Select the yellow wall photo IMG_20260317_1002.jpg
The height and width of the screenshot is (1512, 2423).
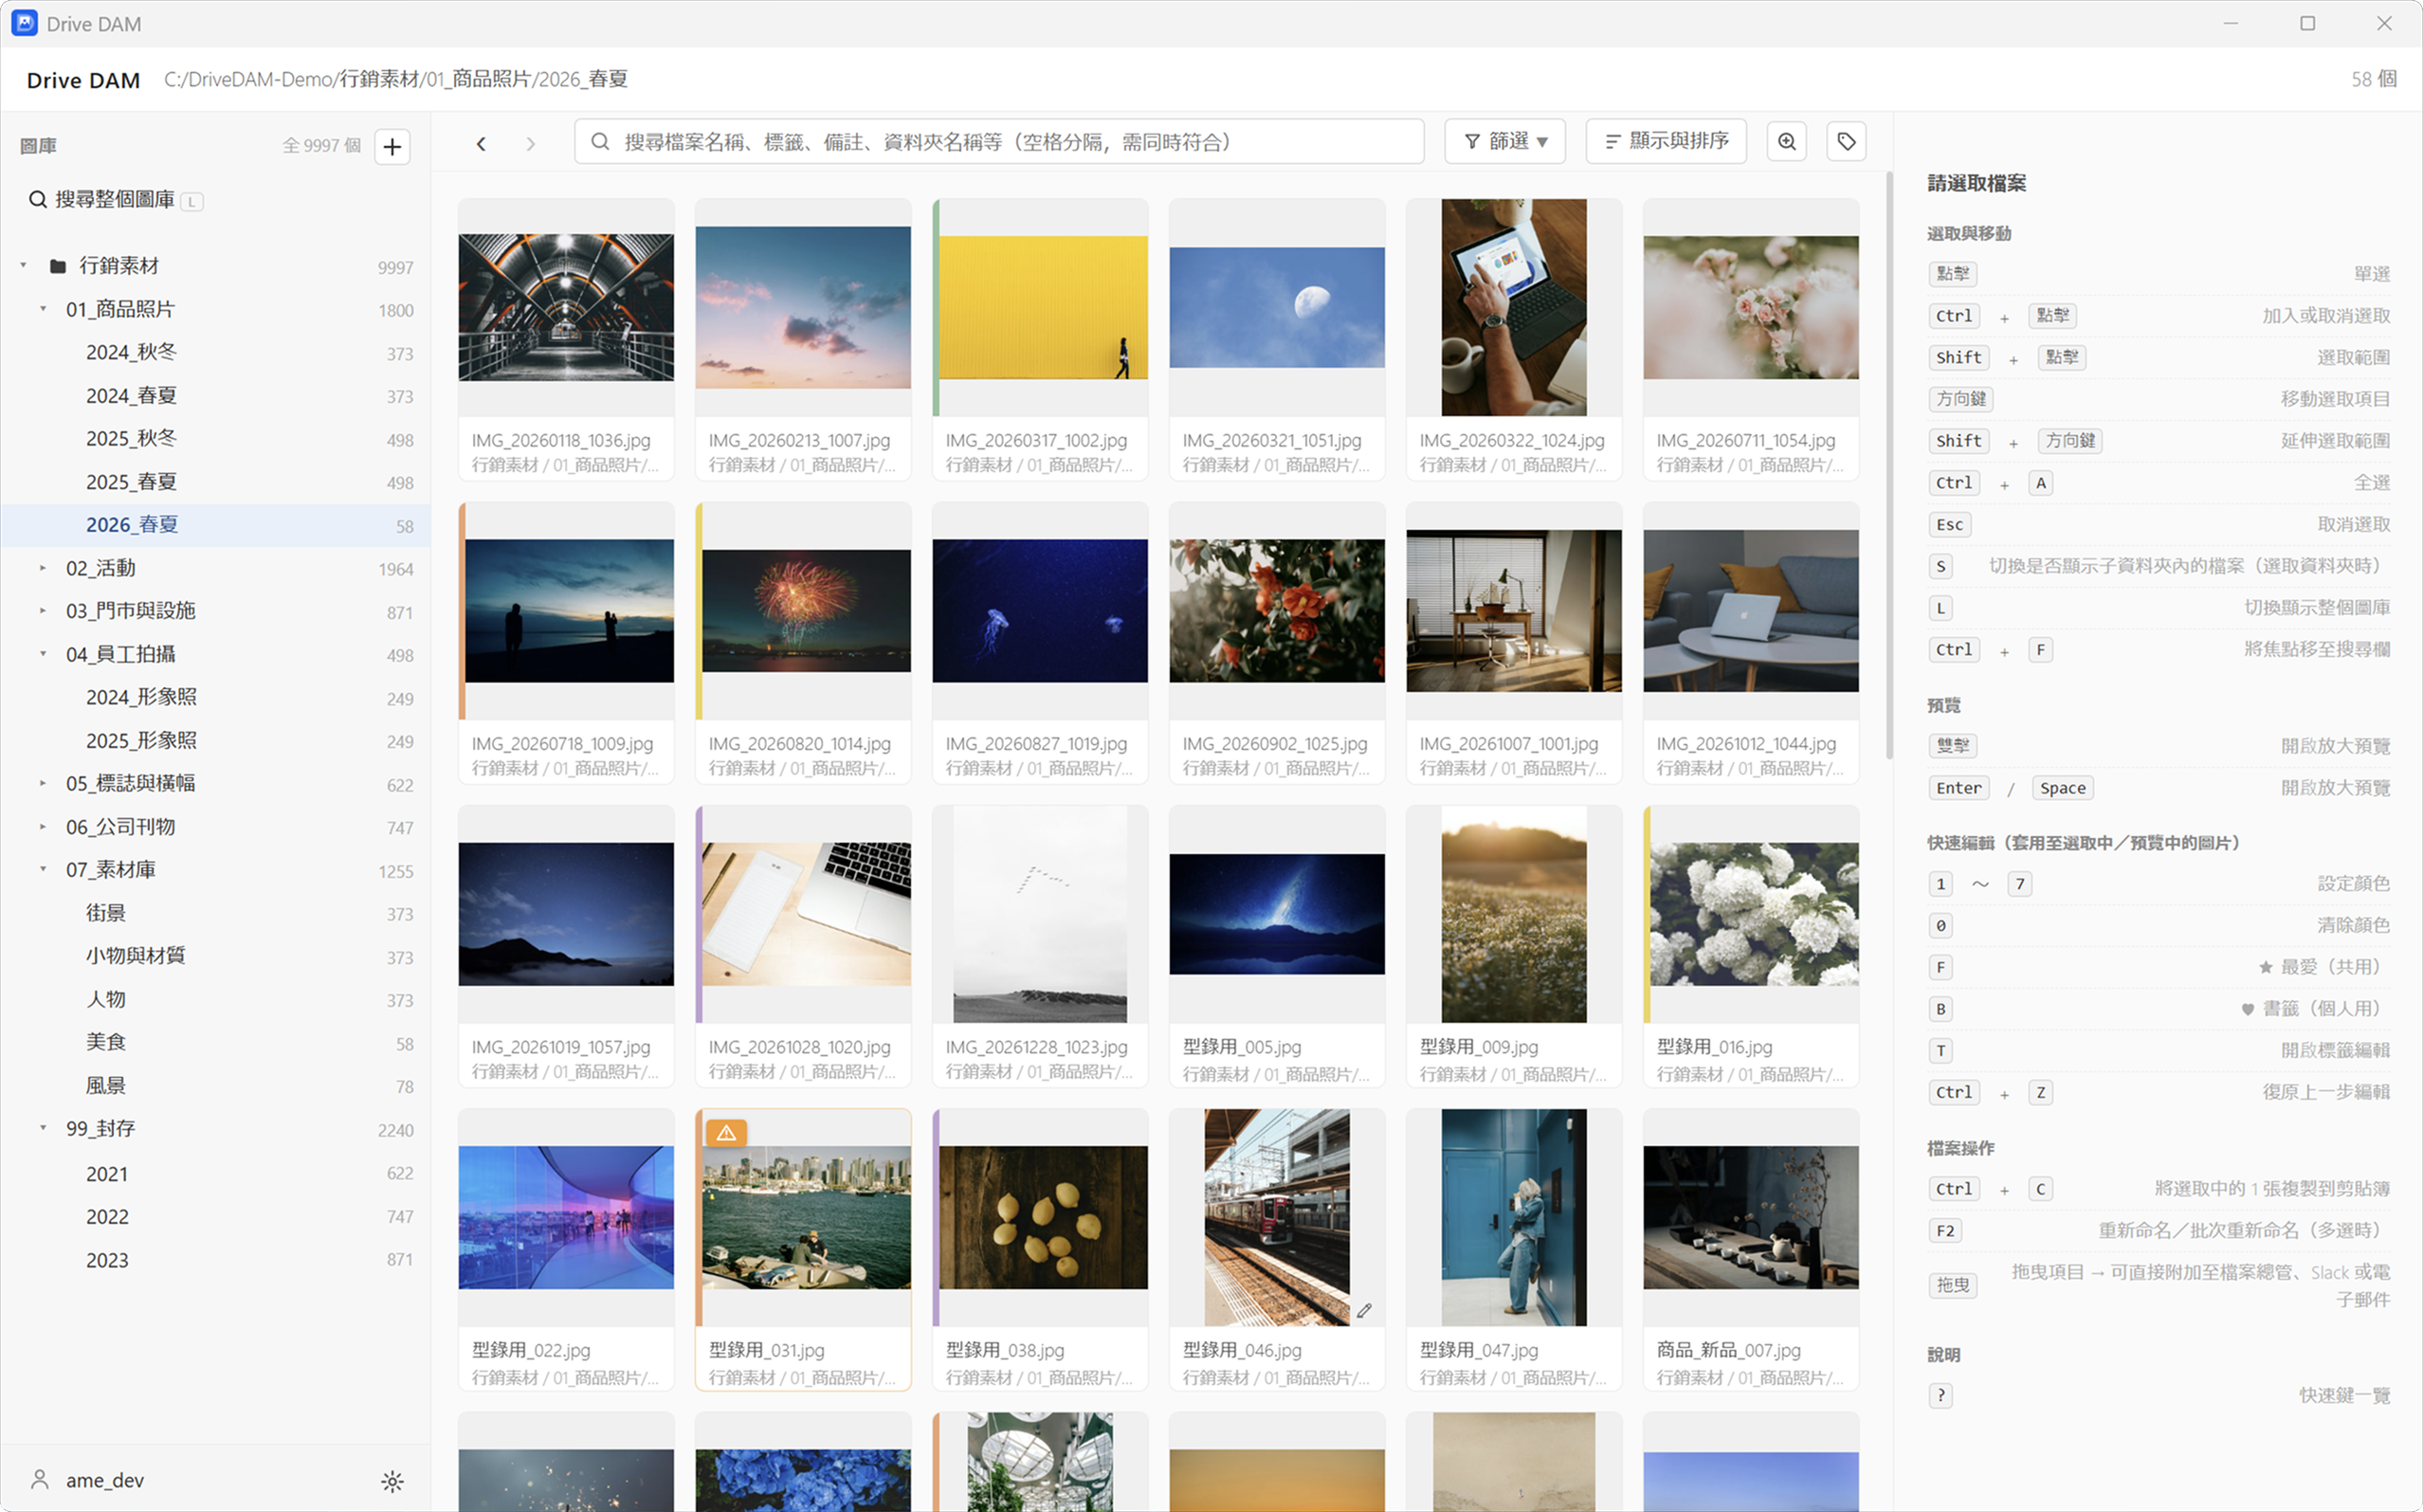tap(1041, 308)
